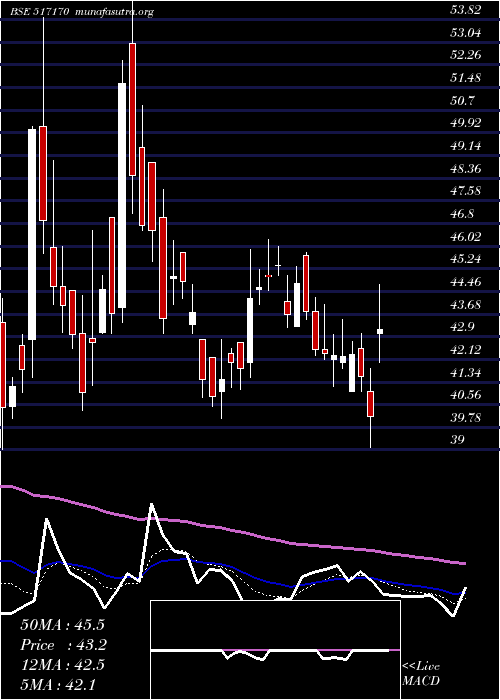Viewport: 500px width, 700px height.
Task: Click the tall white candle reaching 49.92
Action: coord(32,234)
